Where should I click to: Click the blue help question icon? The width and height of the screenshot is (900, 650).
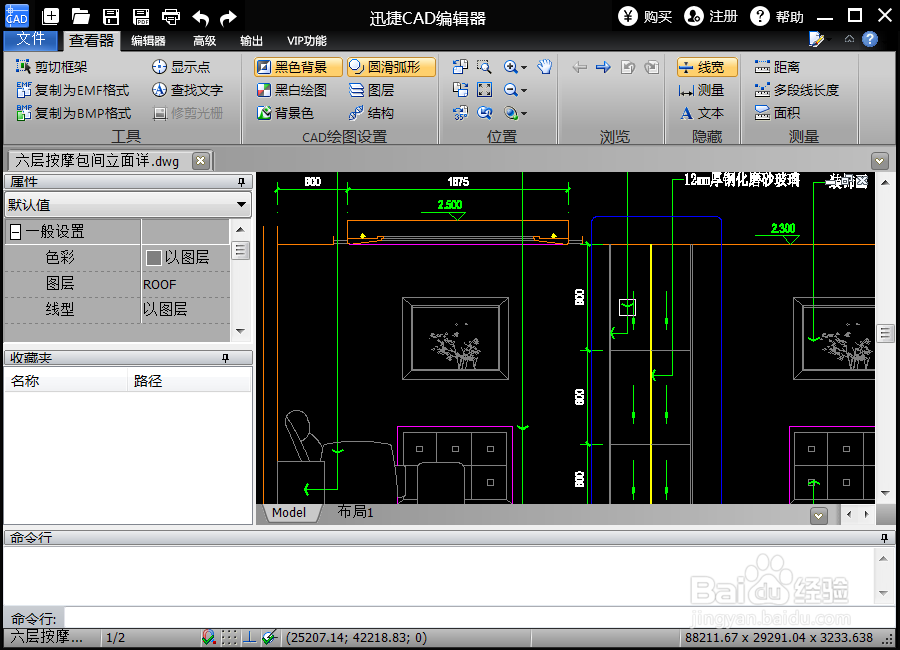(870, 39)
